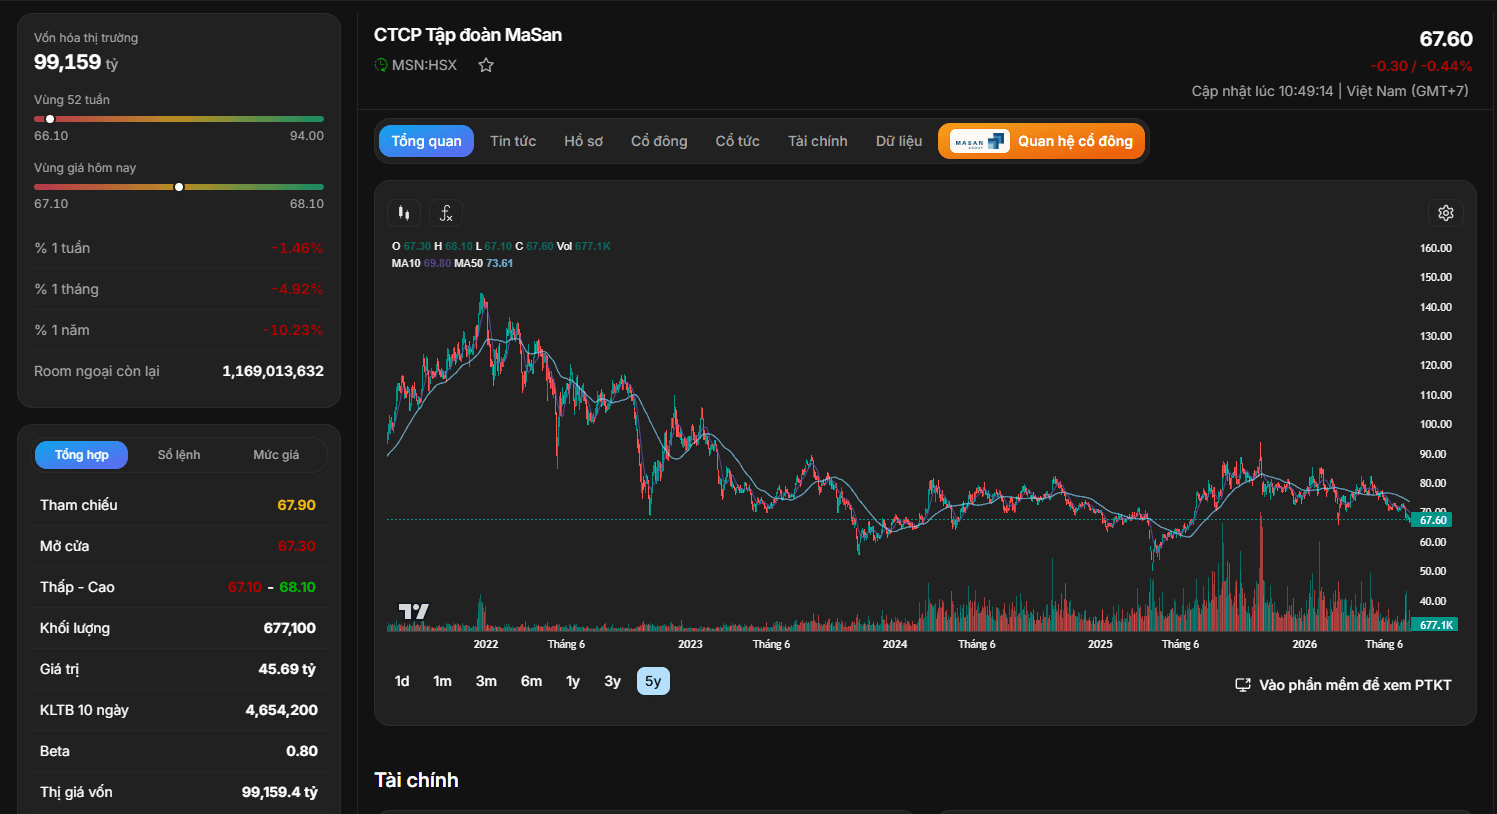1497x814 pixels.
Task: Select the 1y chart time range
Action: click(x=573, y=681)
